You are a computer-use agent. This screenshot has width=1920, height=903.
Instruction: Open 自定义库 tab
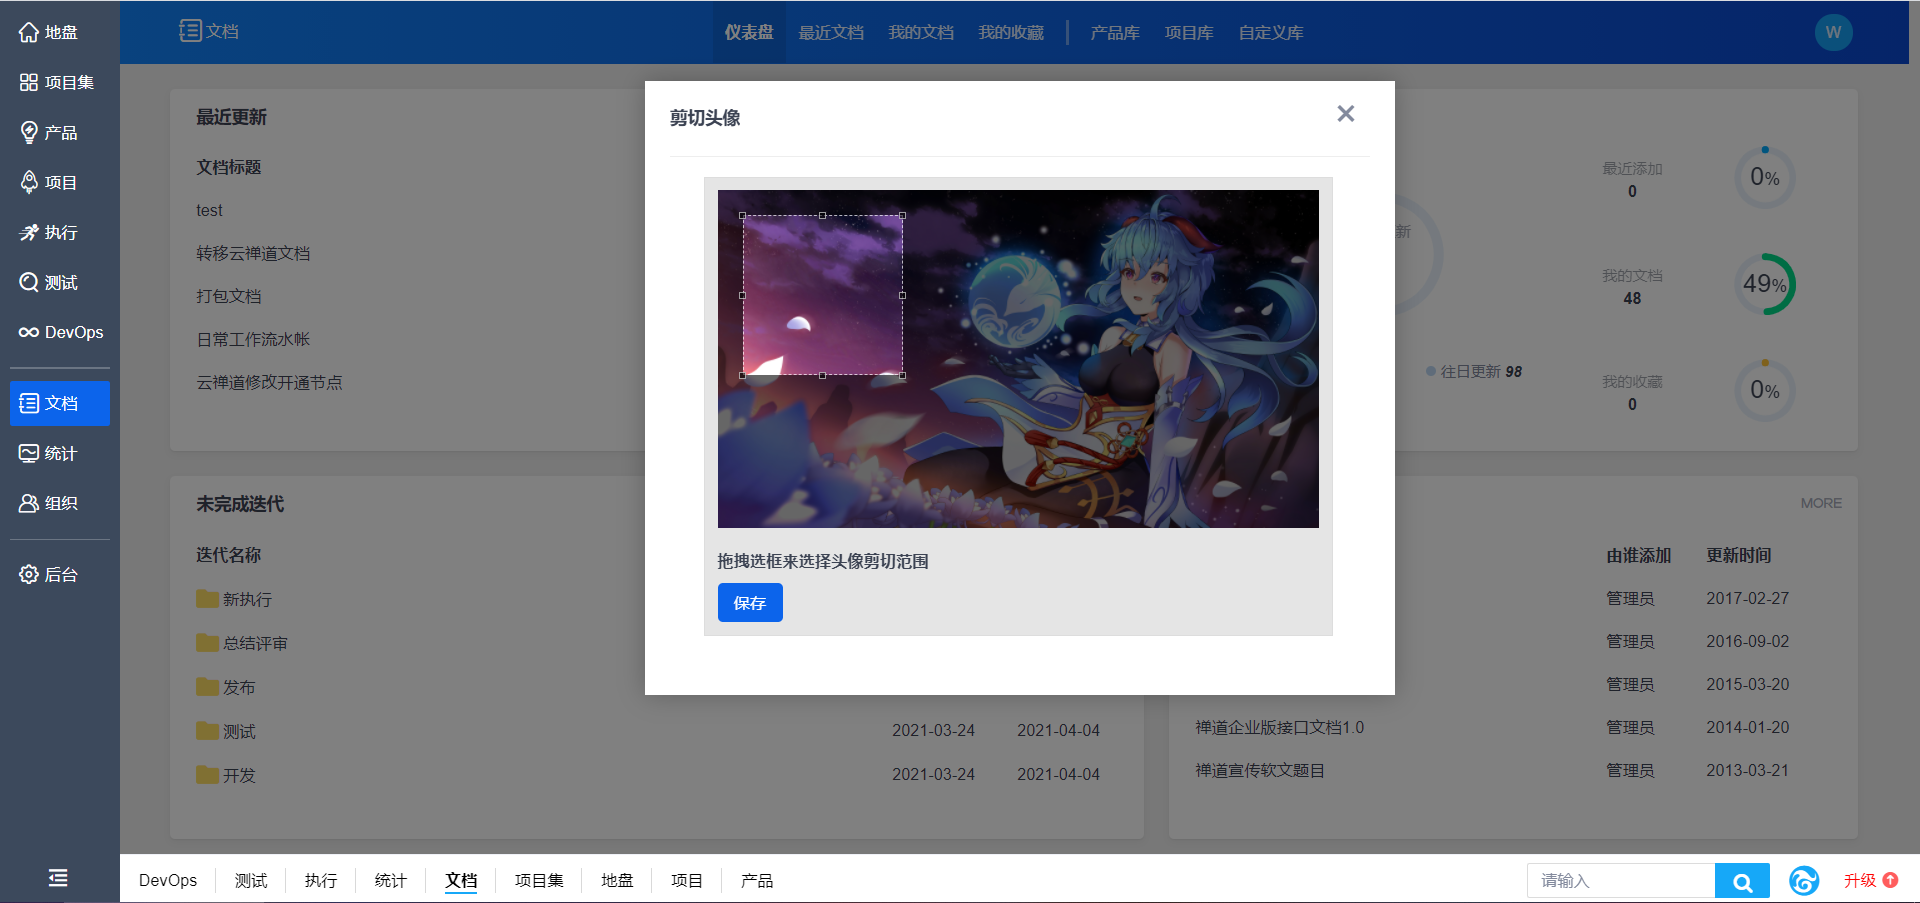tap(1271, 33)
